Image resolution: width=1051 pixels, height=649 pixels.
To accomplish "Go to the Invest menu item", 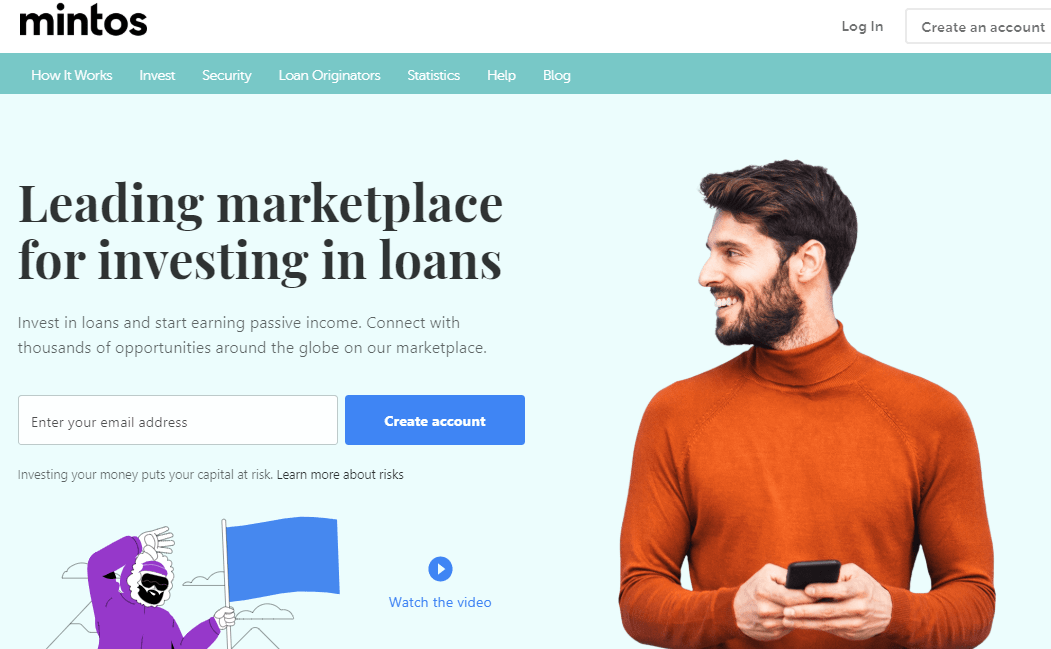I will (x=157, y=75).
